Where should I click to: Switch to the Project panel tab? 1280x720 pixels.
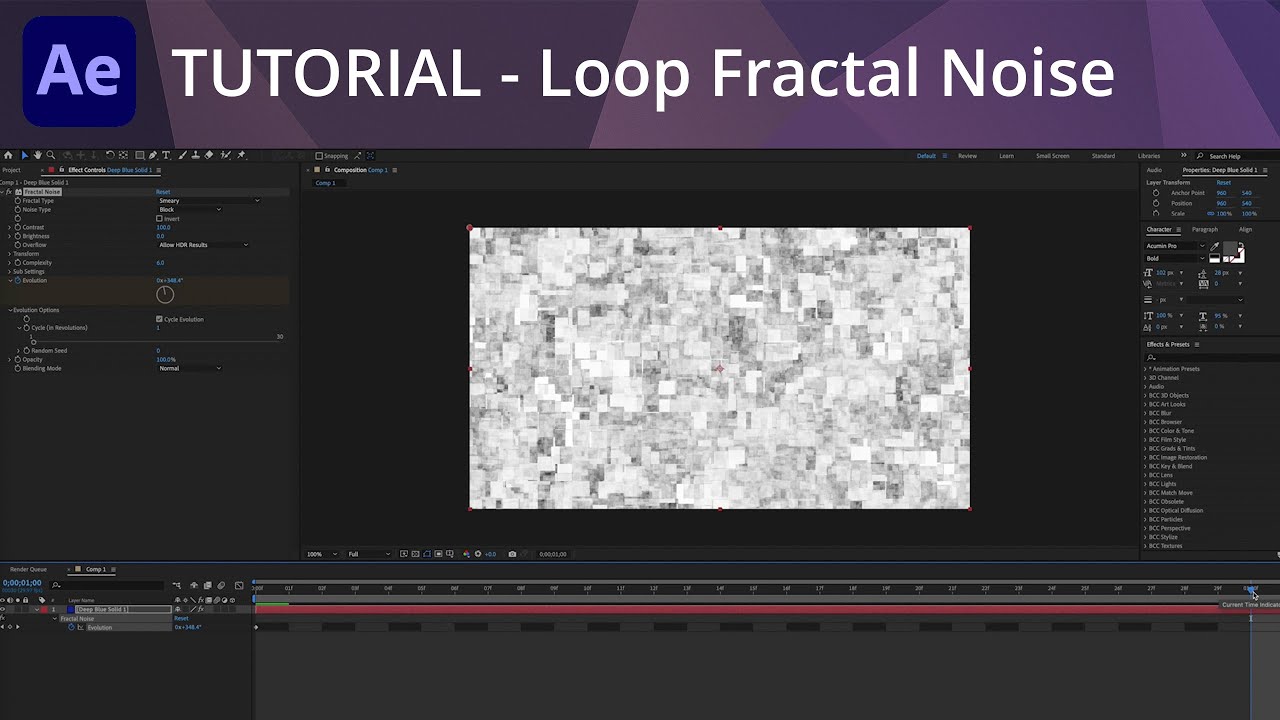click(x=11, y=170)
